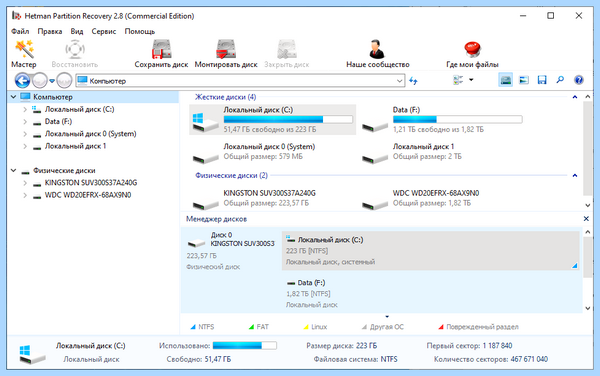Image resolution: width=600 pixels, height=376 pixels.
Task: Open help with the question mark icon
Action: coord(579,80)
